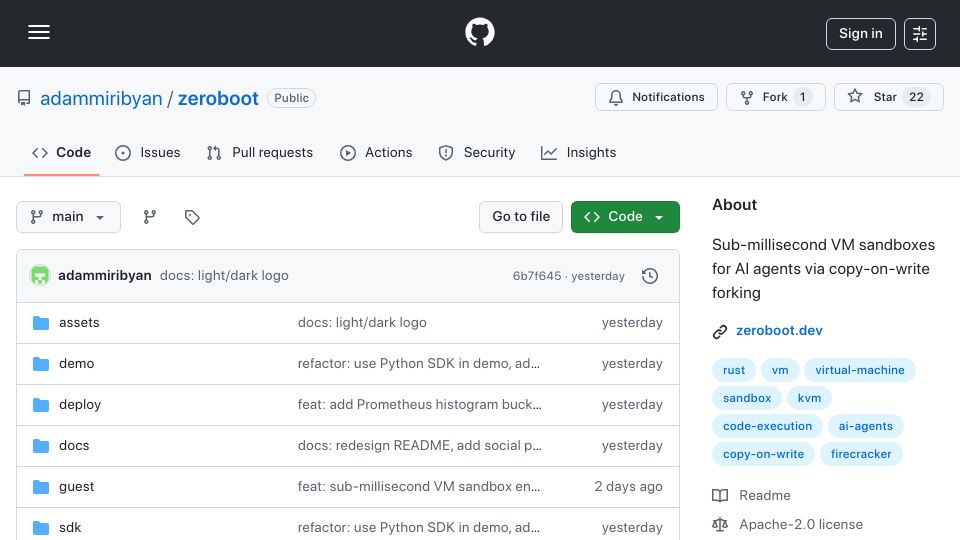The height and width of the screenshot is (540, 960).
Task: Open the zeroboot.dev website link
Action: [779, 331]
